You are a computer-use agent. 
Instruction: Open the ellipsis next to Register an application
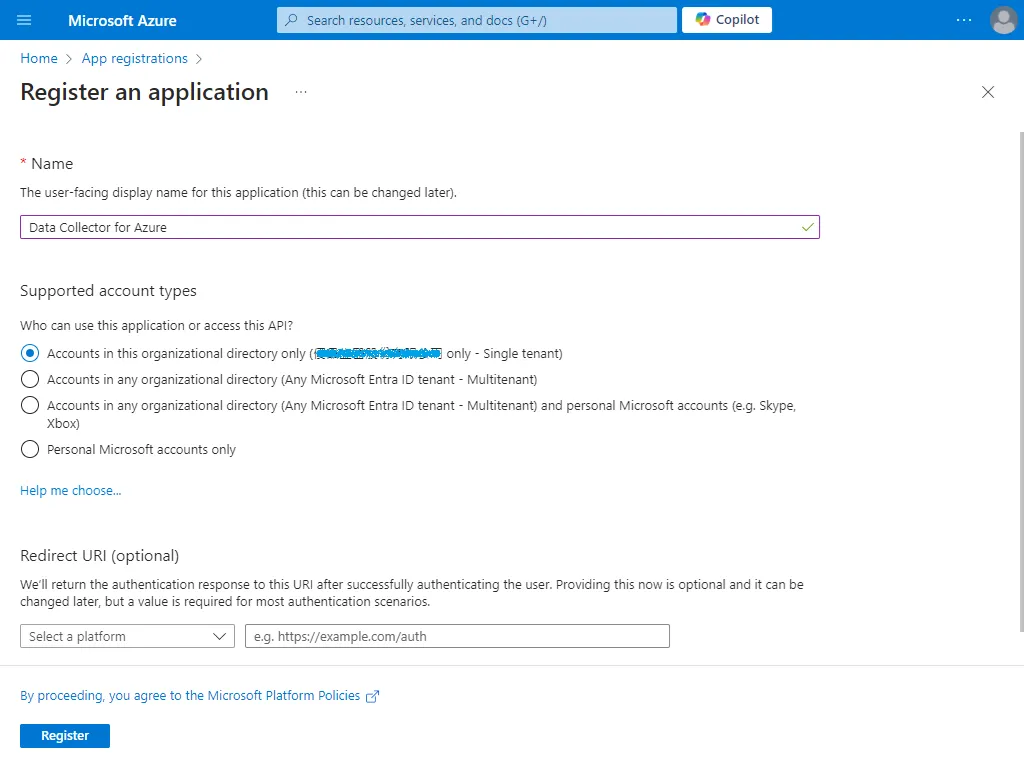[x=300, y=92]
